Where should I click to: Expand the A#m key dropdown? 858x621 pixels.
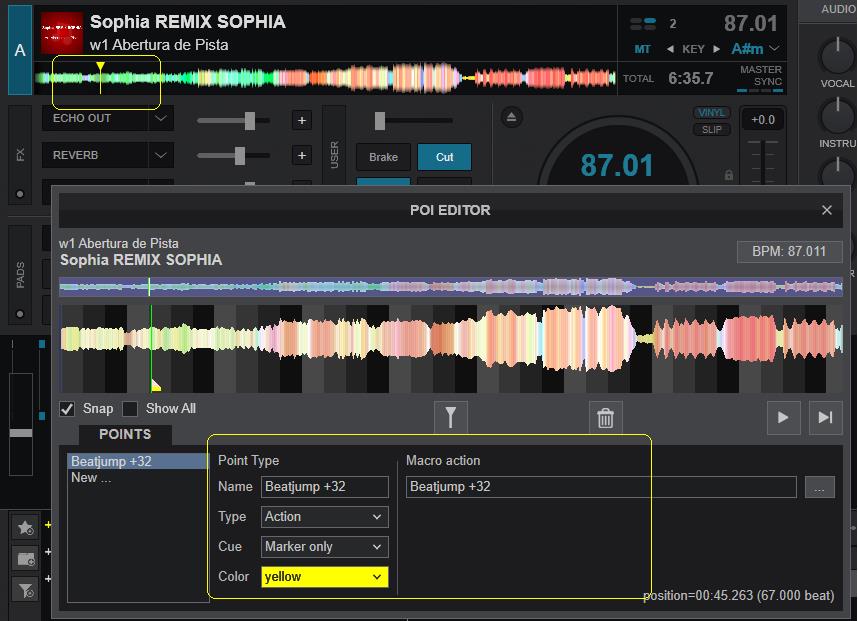tap(774, 49)
